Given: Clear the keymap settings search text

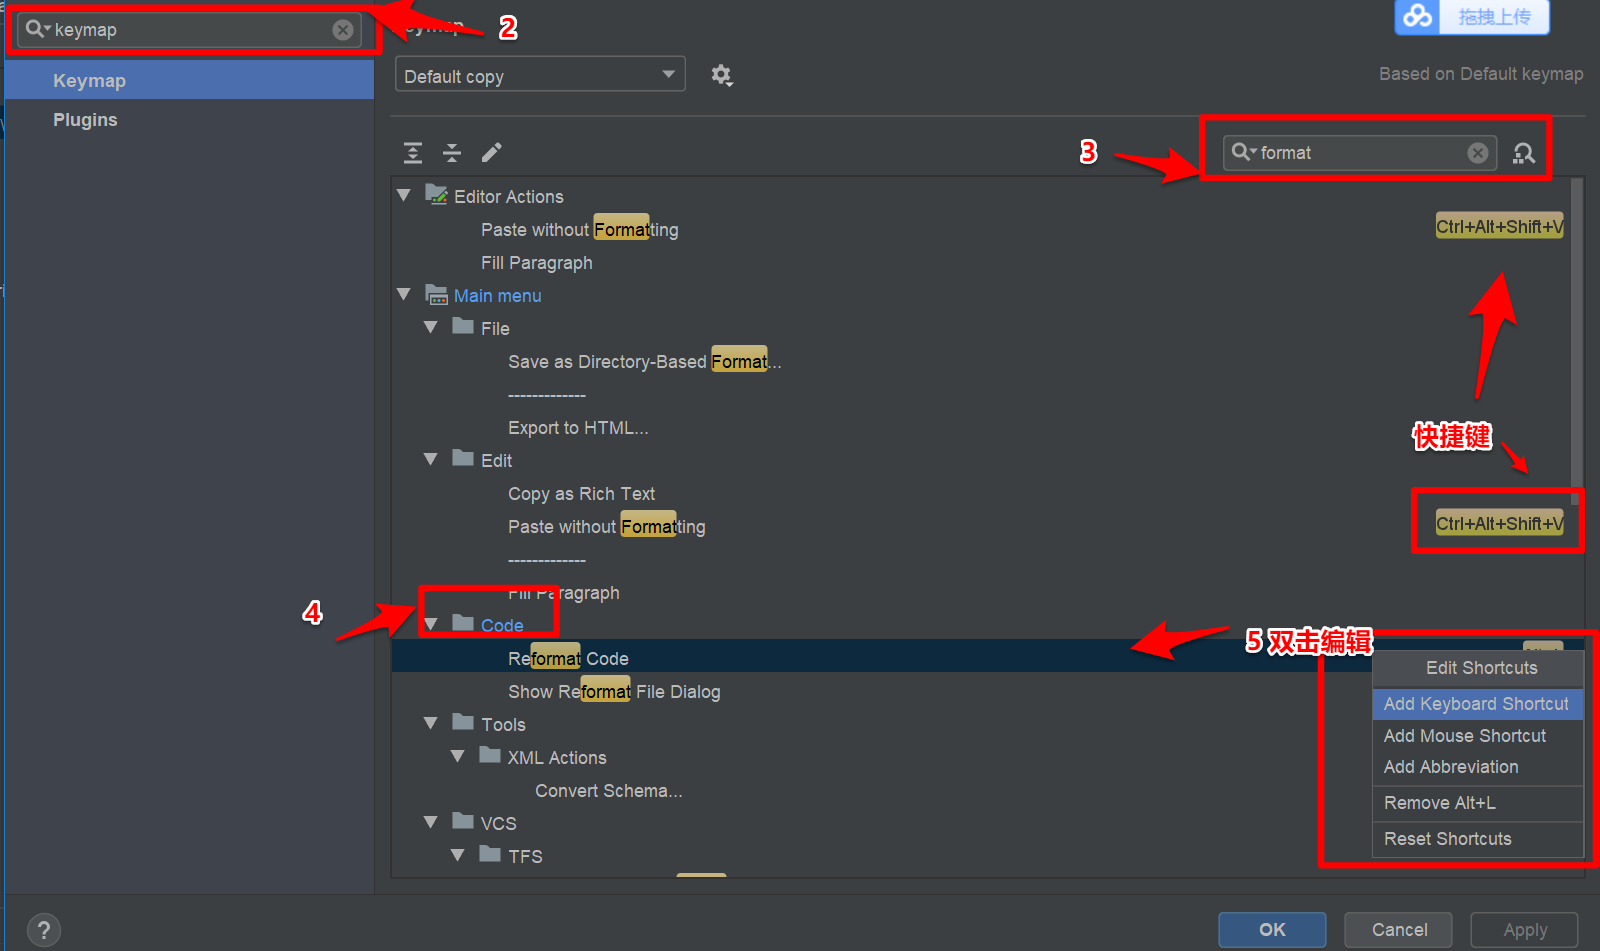Looking at the screenshot, I should tap(343, 30).
